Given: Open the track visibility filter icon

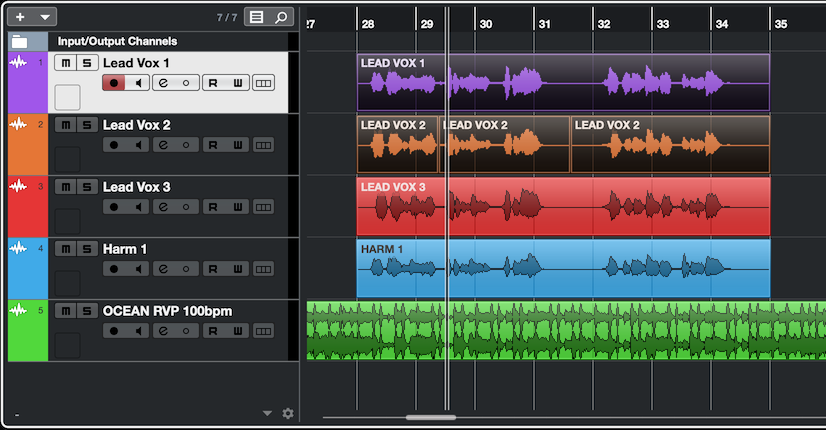Looking at the screenshot, I should point(257,17).
